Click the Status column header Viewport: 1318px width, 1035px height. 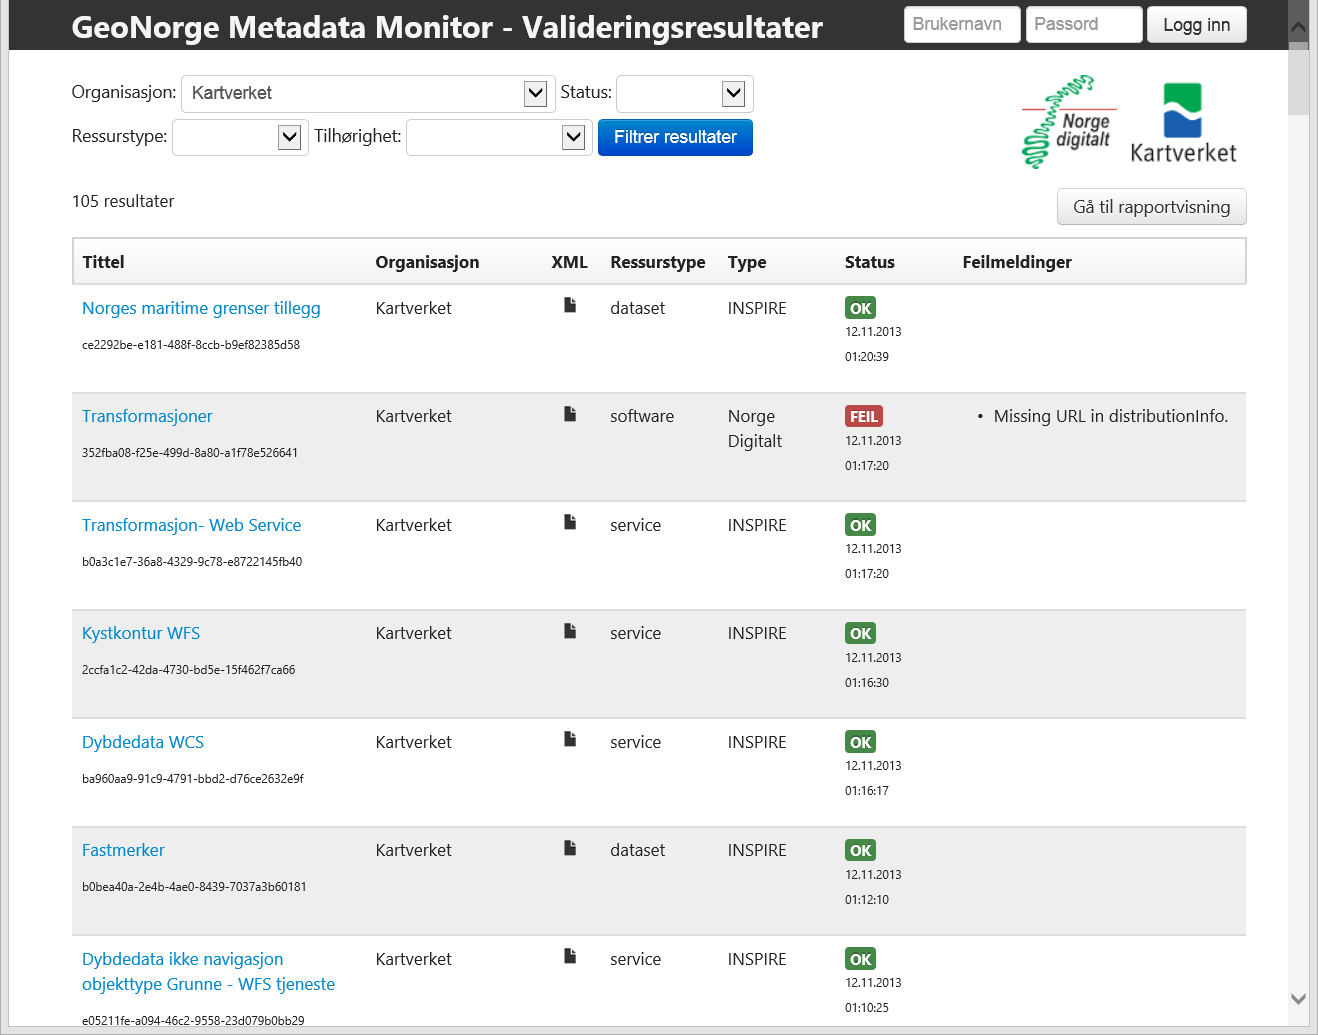(869, 262)
